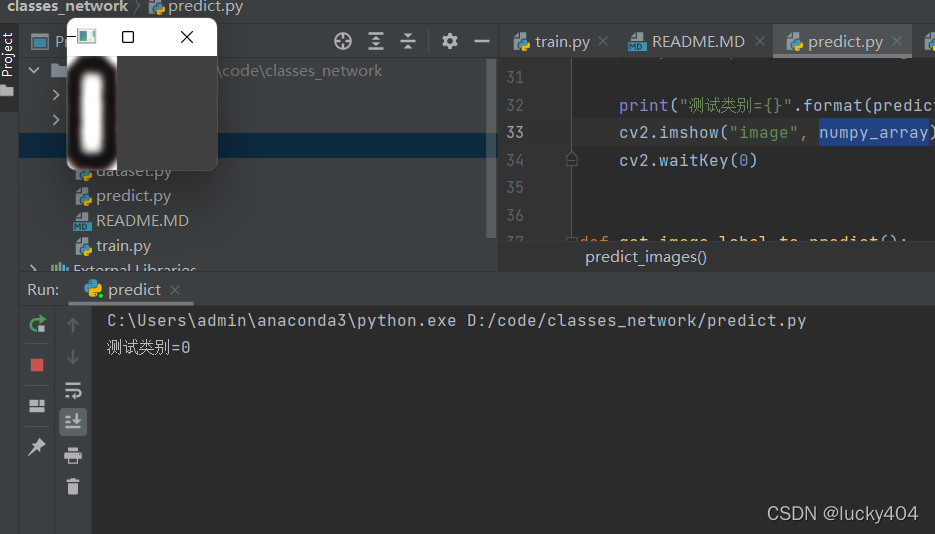Click the image window's app icon
This screenshot has height=534, width=935.
86,36
